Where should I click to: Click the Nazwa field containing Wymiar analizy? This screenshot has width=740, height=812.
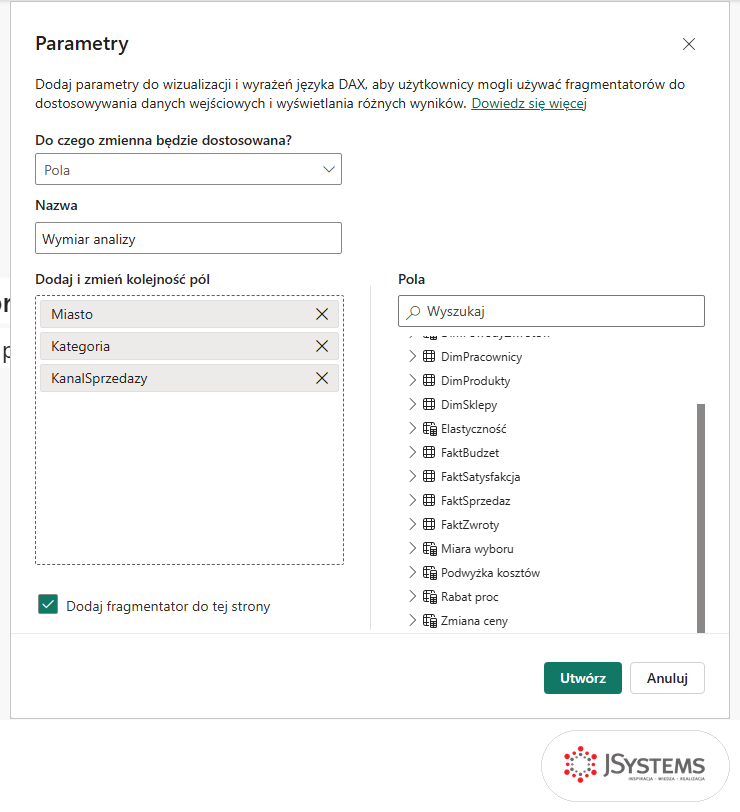click(x=188, y=238)
